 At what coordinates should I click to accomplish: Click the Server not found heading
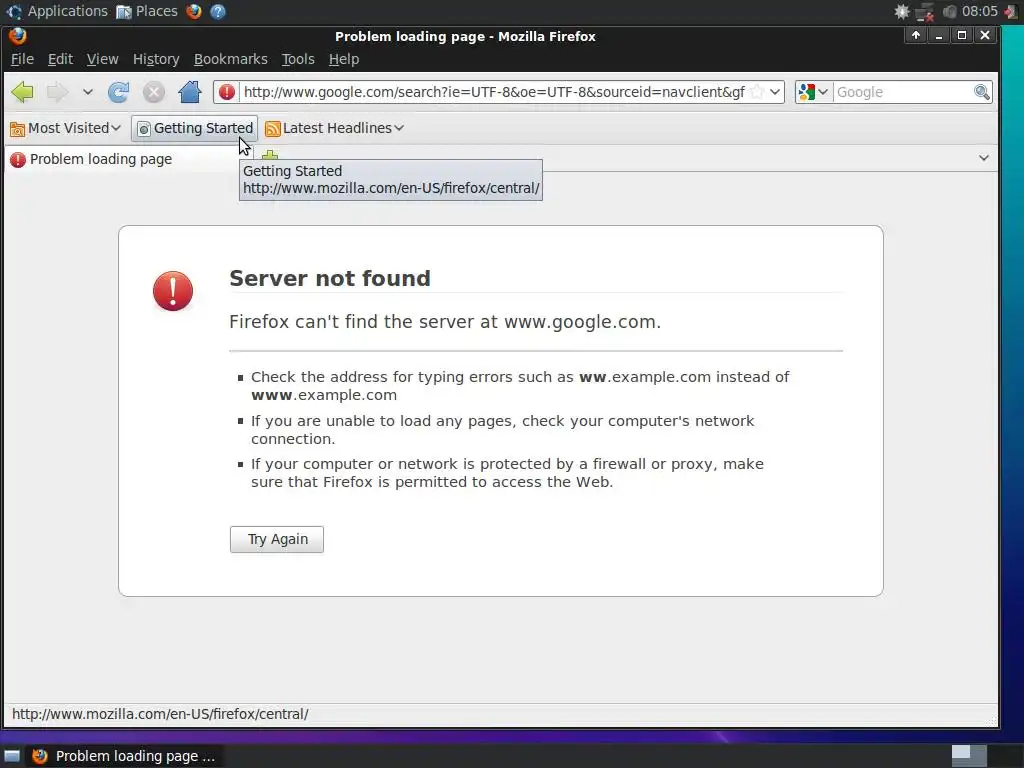coord(330,278)
